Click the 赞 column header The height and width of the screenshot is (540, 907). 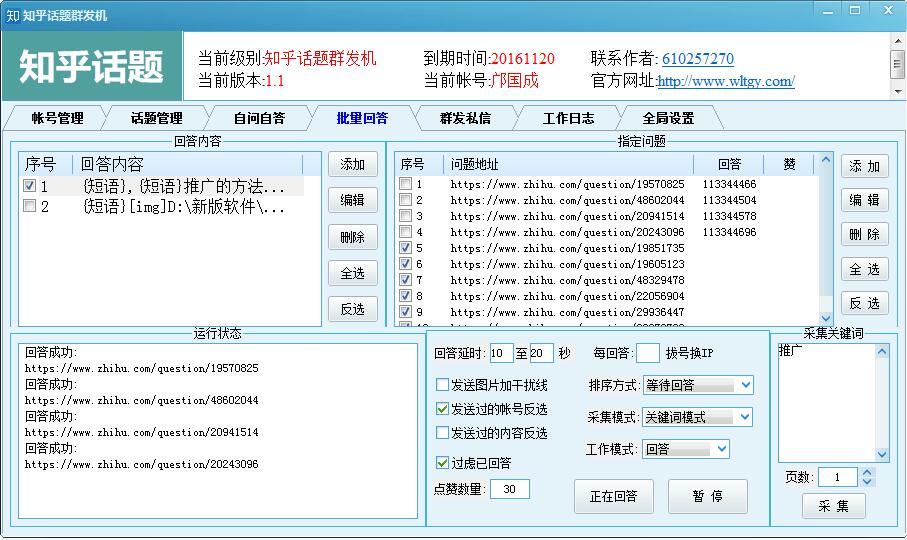pyautogui.click(x=789, y=164)
